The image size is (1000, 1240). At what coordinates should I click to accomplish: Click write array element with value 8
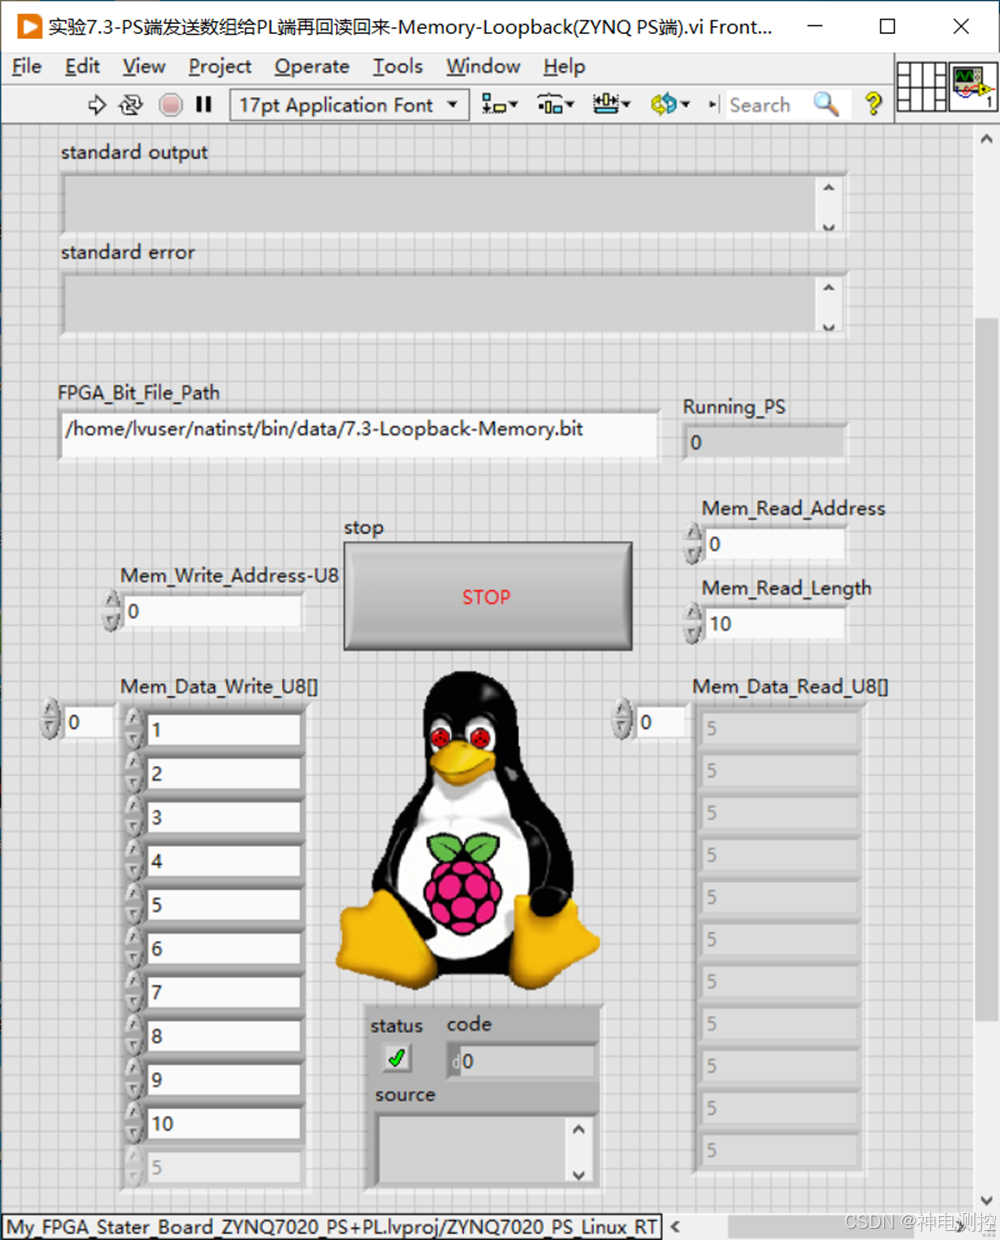point(224,1037)
